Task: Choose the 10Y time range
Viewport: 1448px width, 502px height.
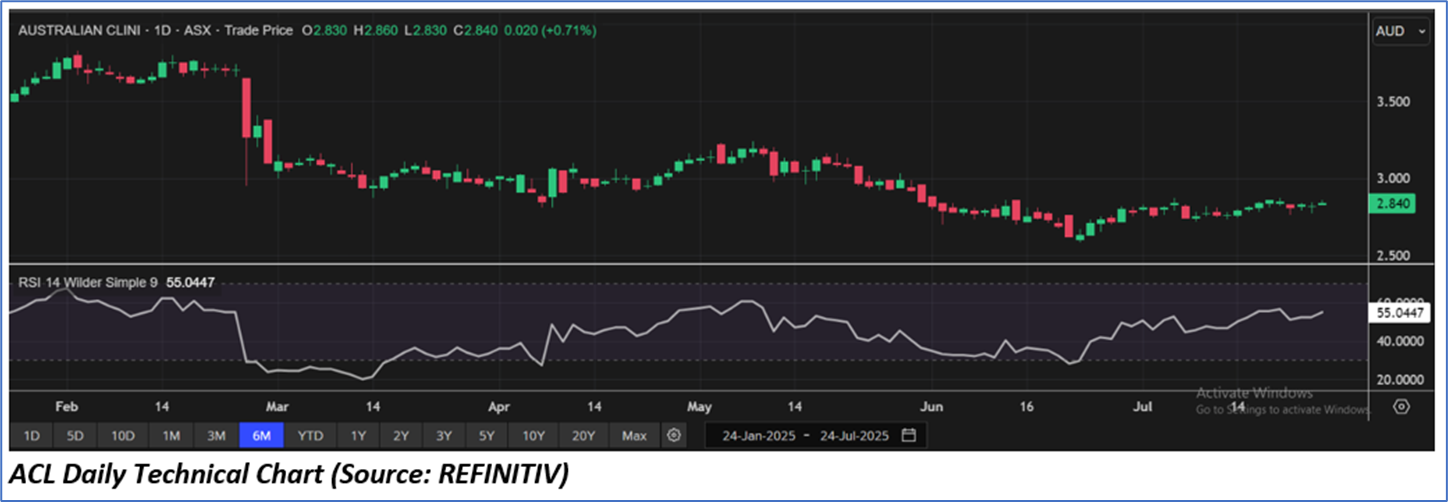Action: (x=533, y=436)
